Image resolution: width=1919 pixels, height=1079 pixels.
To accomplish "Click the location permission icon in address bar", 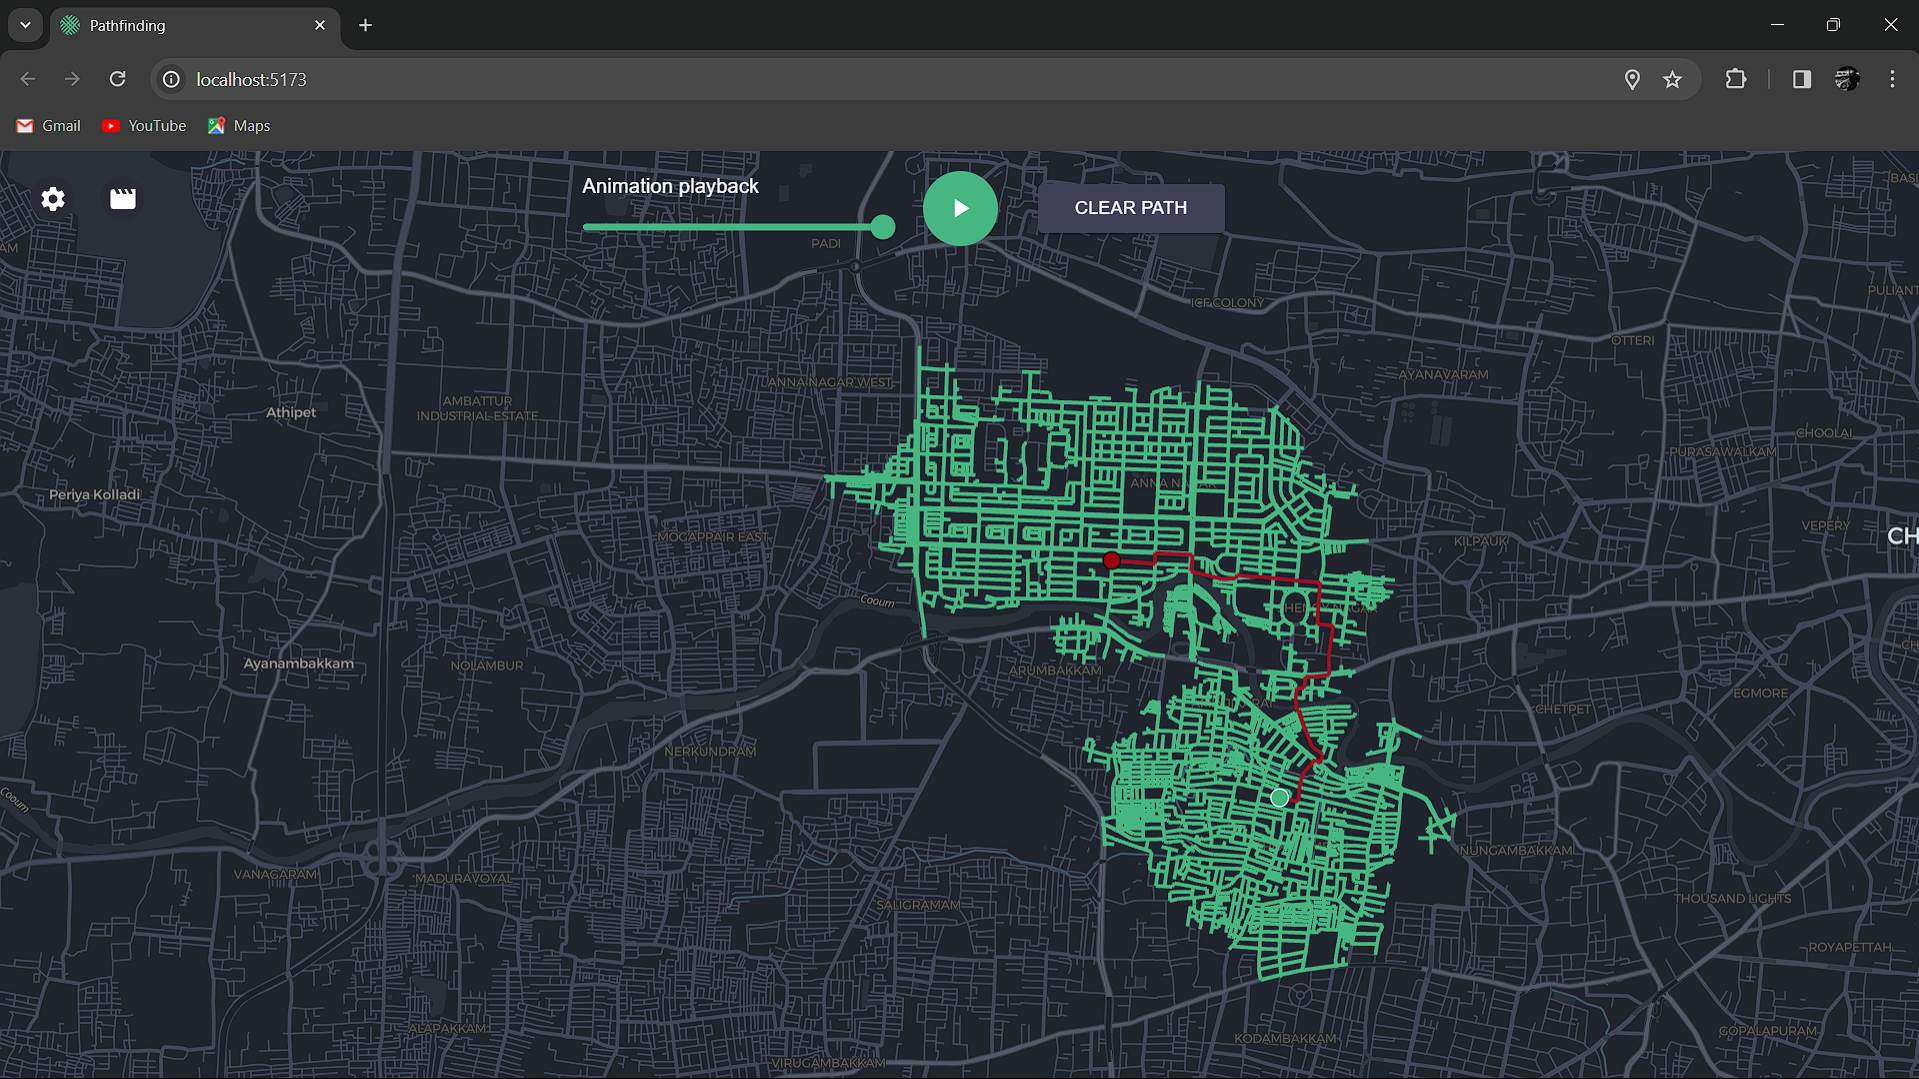I will (x=1632, y=79).
